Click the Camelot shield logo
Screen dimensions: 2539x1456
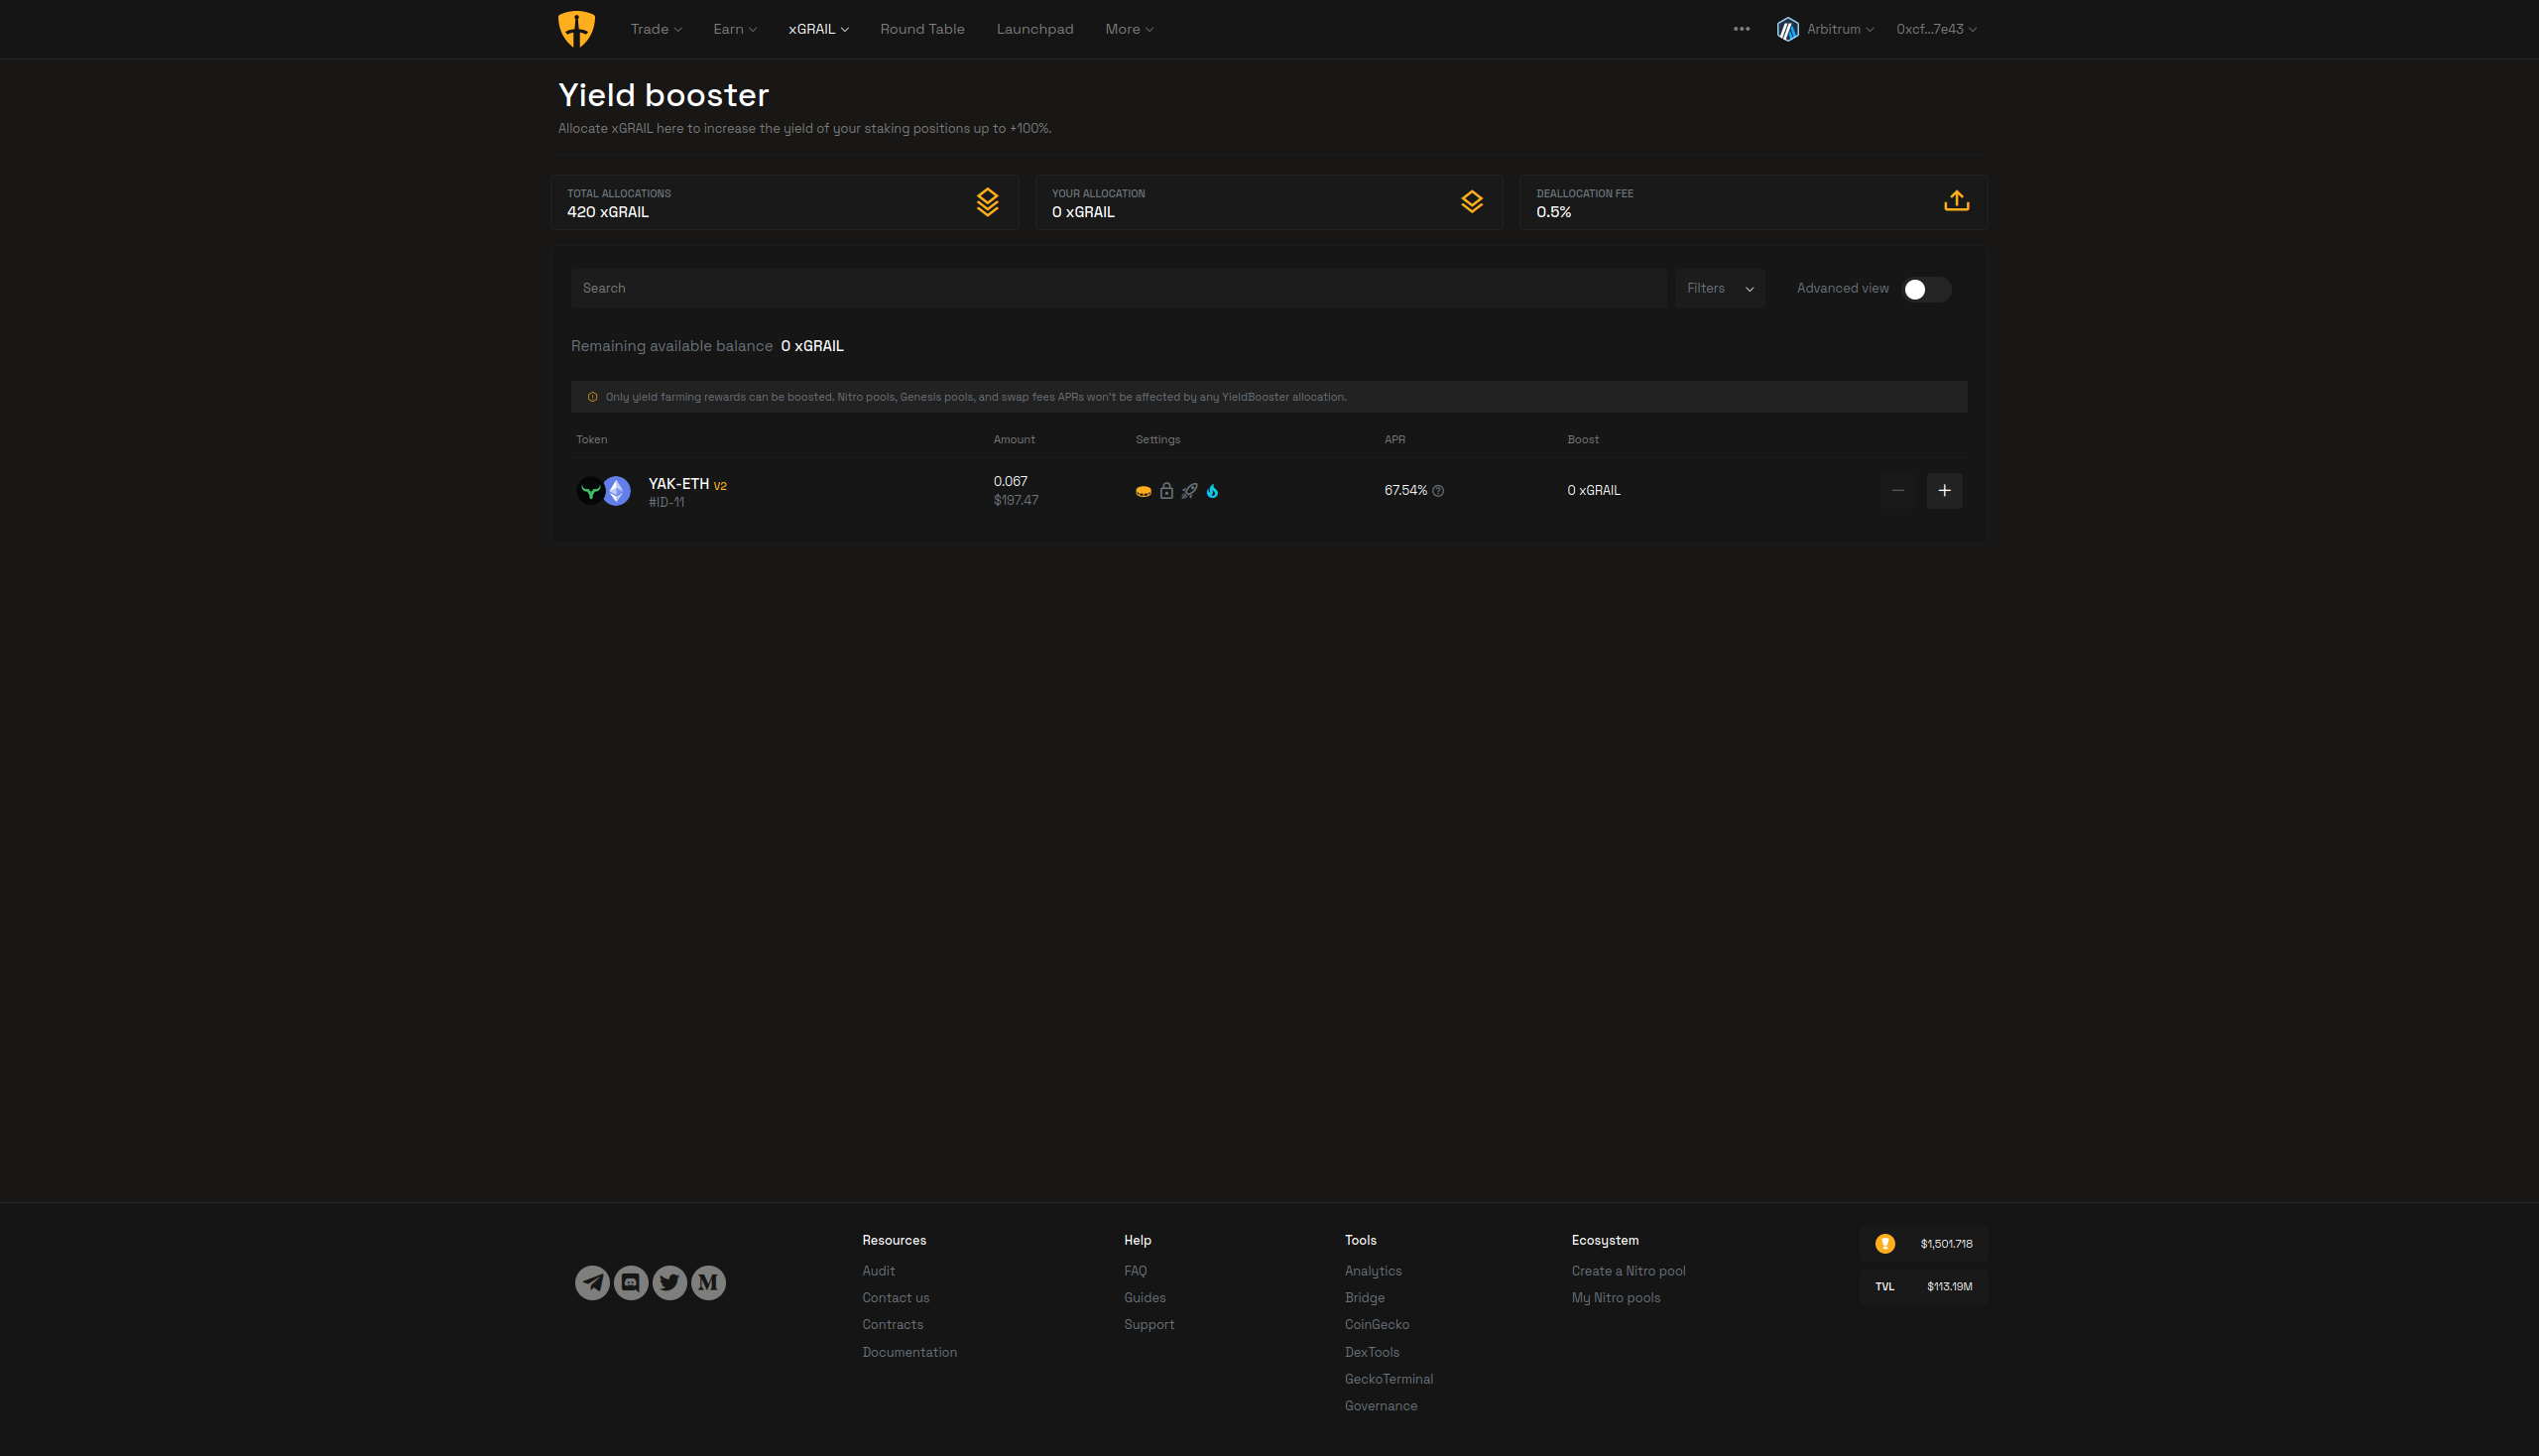click(576, 29)
